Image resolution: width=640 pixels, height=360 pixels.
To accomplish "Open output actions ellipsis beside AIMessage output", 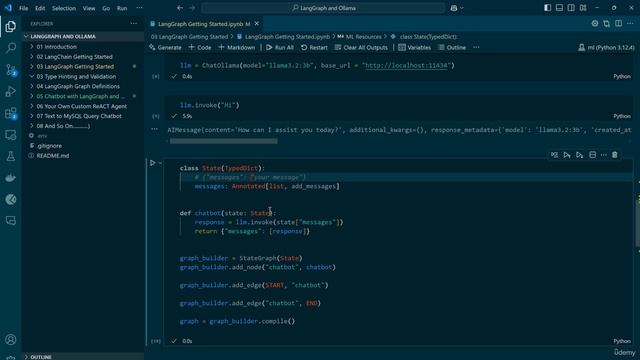I will click(154, 129).
